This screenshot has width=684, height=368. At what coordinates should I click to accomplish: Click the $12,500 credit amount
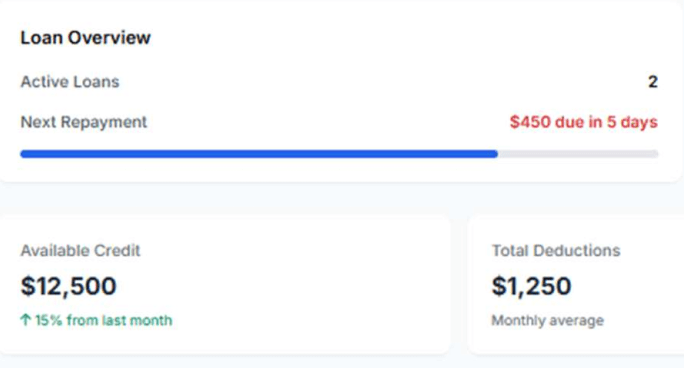pos(68,286)
